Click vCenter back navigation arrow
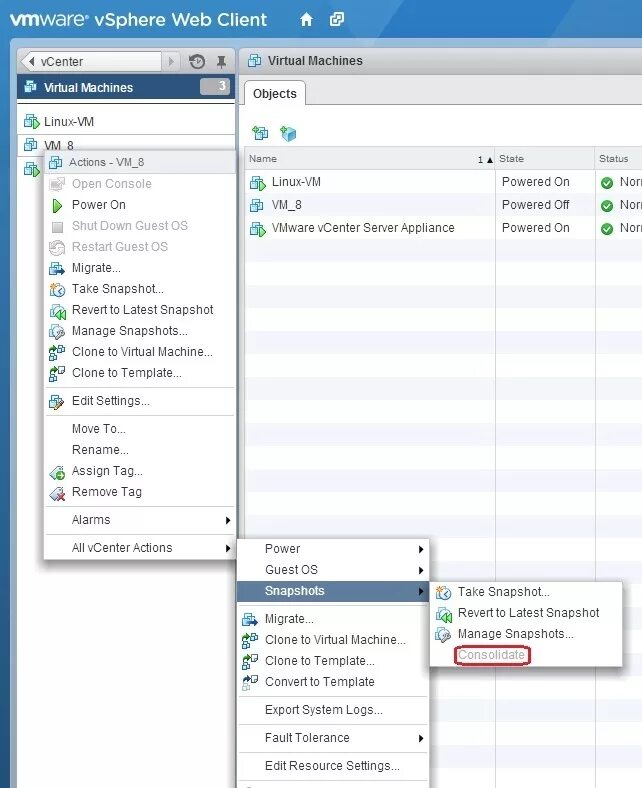Image resolution: width=642 pixels, height=788 pixels. point(32,61)
